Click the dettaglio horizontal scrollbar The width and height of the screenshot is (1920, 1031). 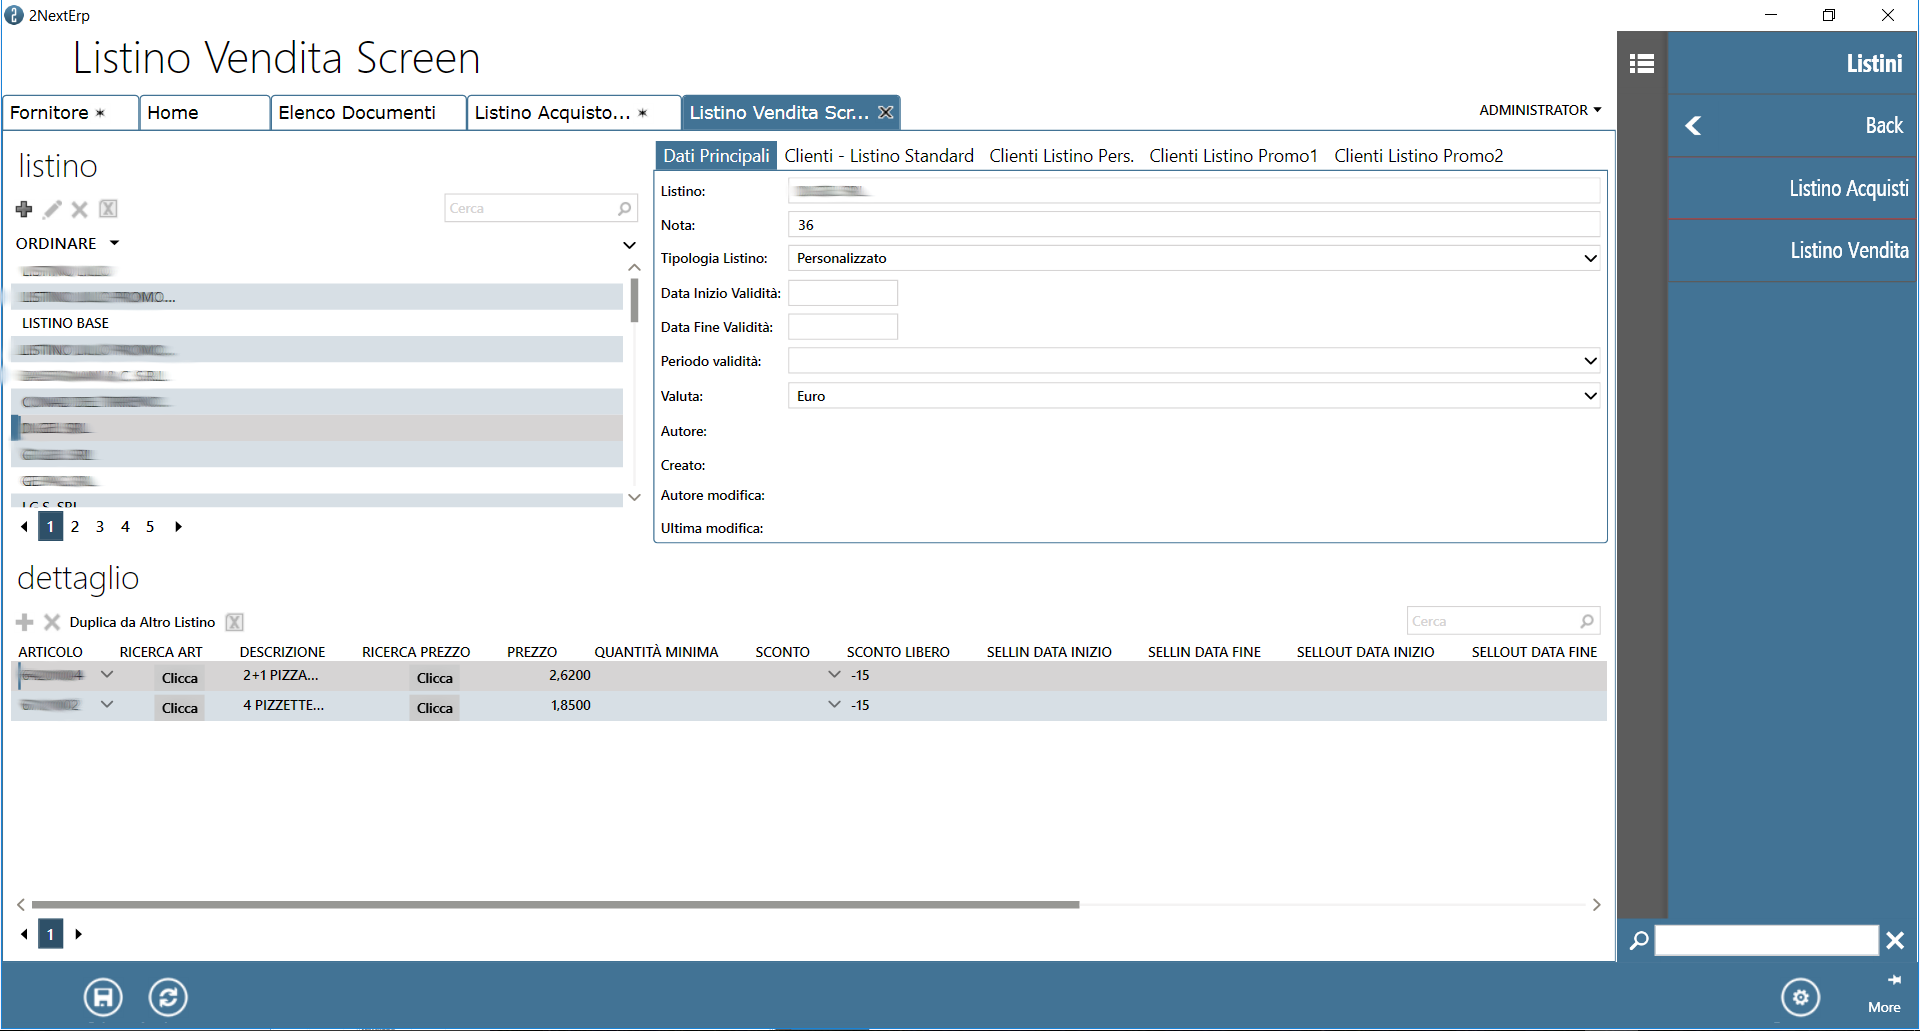point(555,904)
